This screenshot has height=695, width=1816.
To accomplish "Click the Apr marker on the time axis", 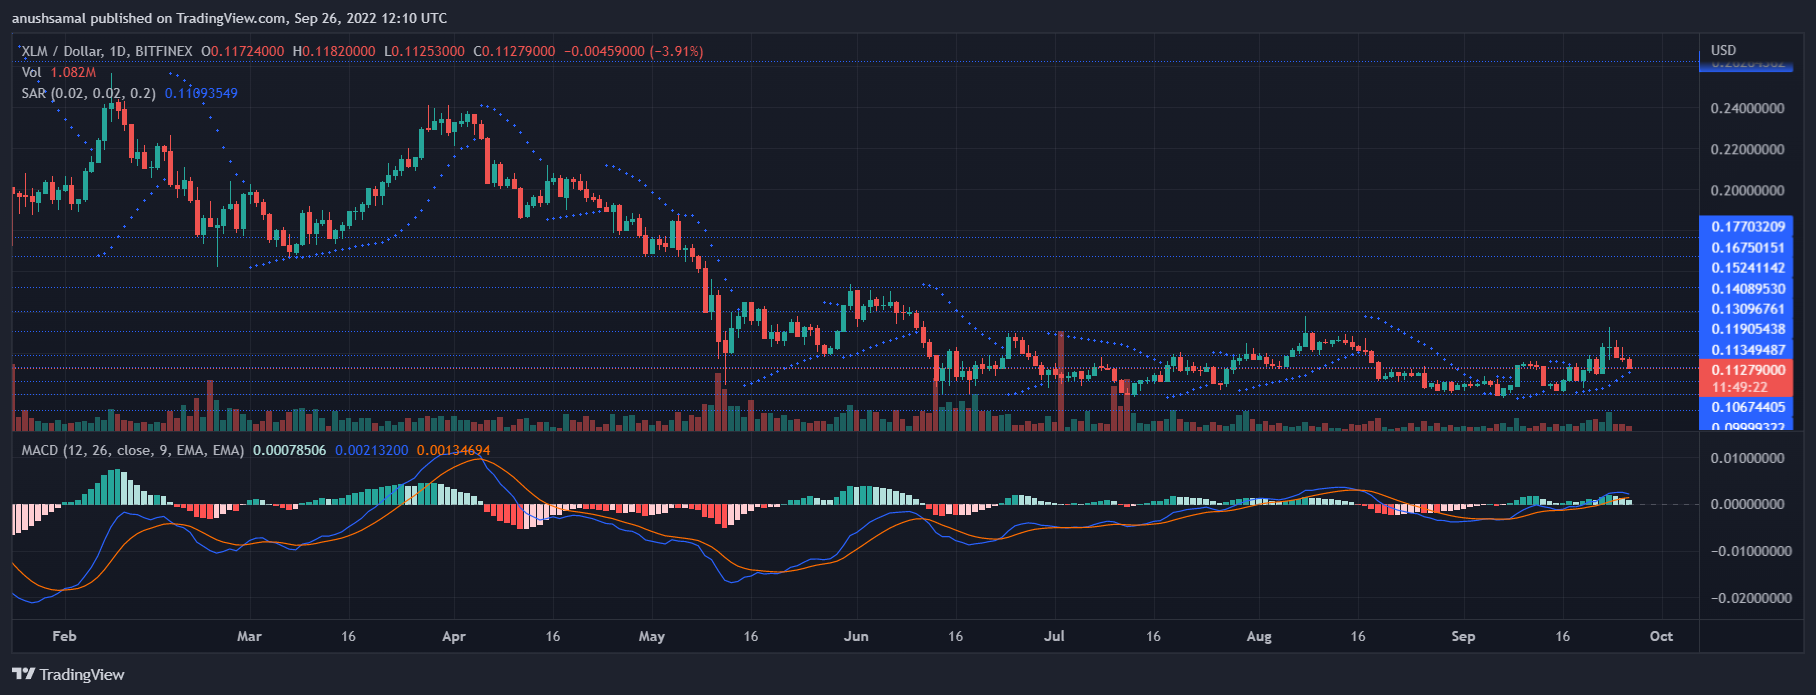I will pyautogui.click(x=453, y=636).
